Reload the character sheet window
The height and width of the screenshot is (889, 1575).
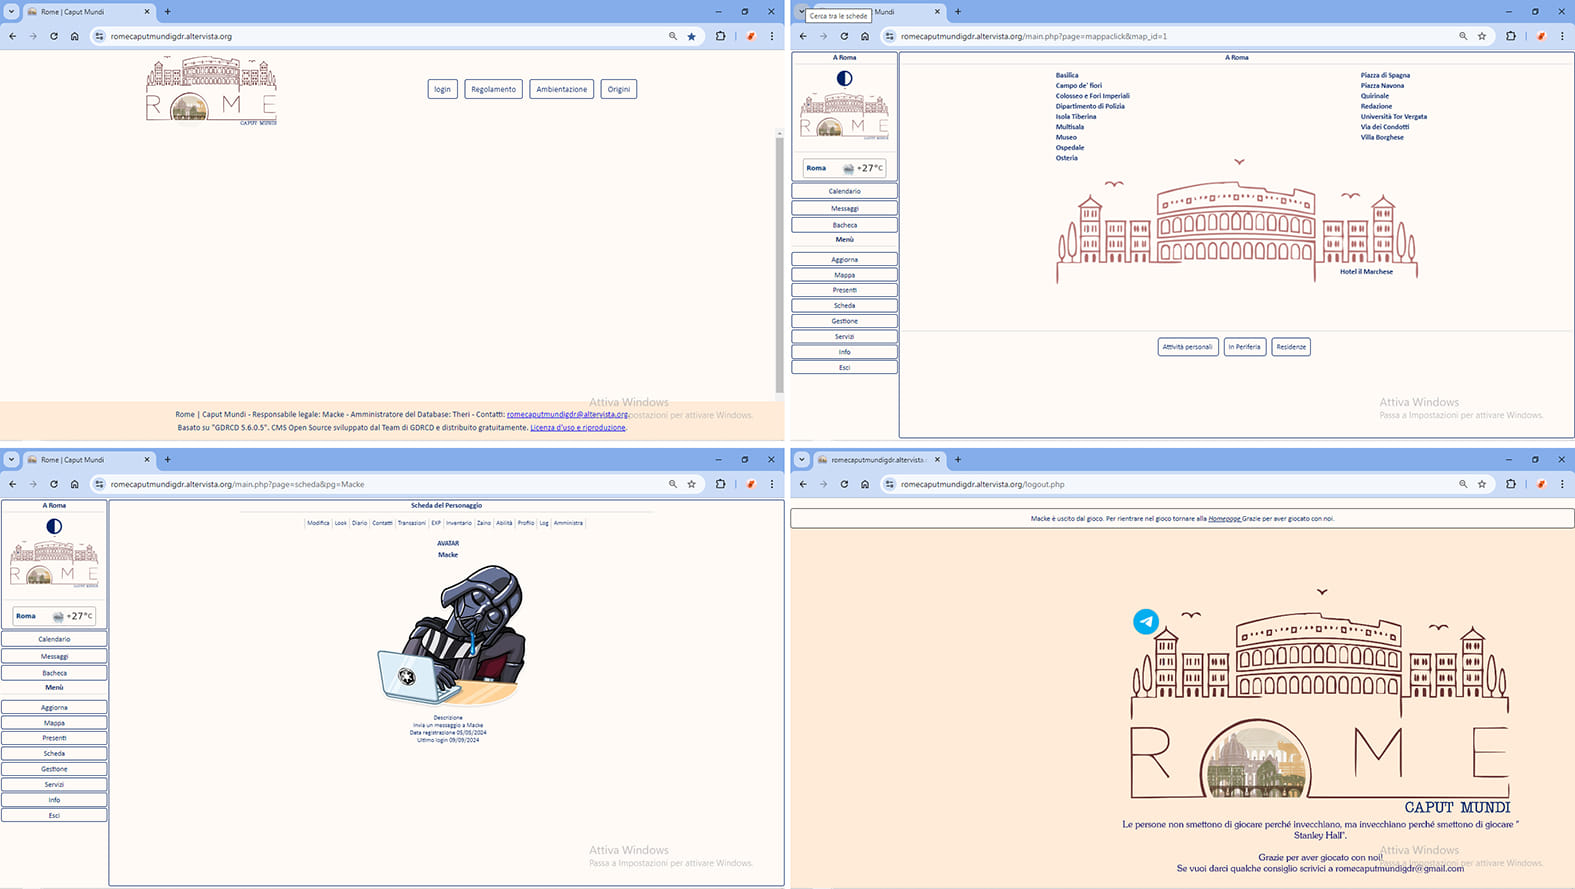[x=53, y=484]
